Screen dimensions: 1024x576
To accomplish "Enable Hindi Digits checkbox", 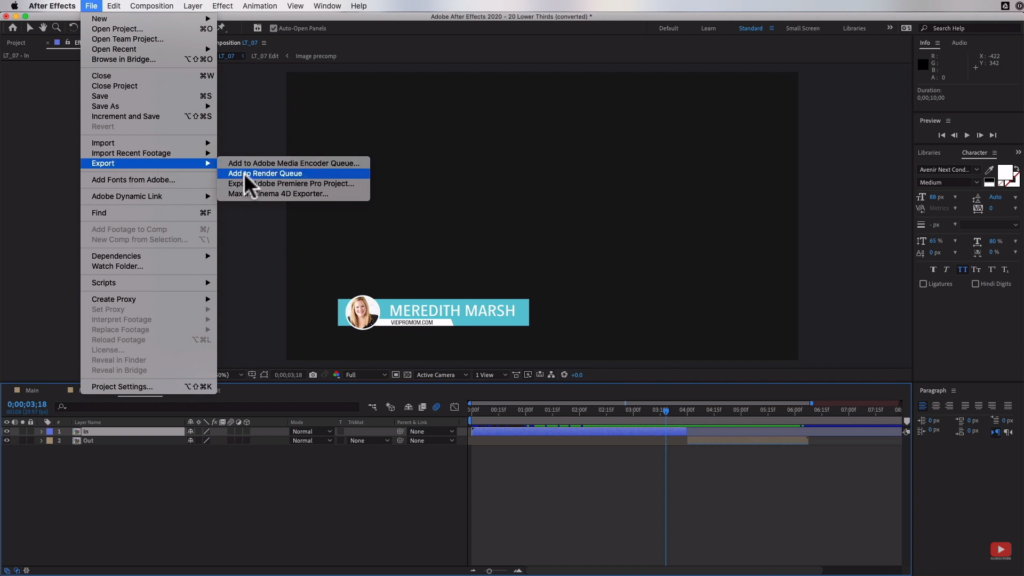I will tap(975, 284).
